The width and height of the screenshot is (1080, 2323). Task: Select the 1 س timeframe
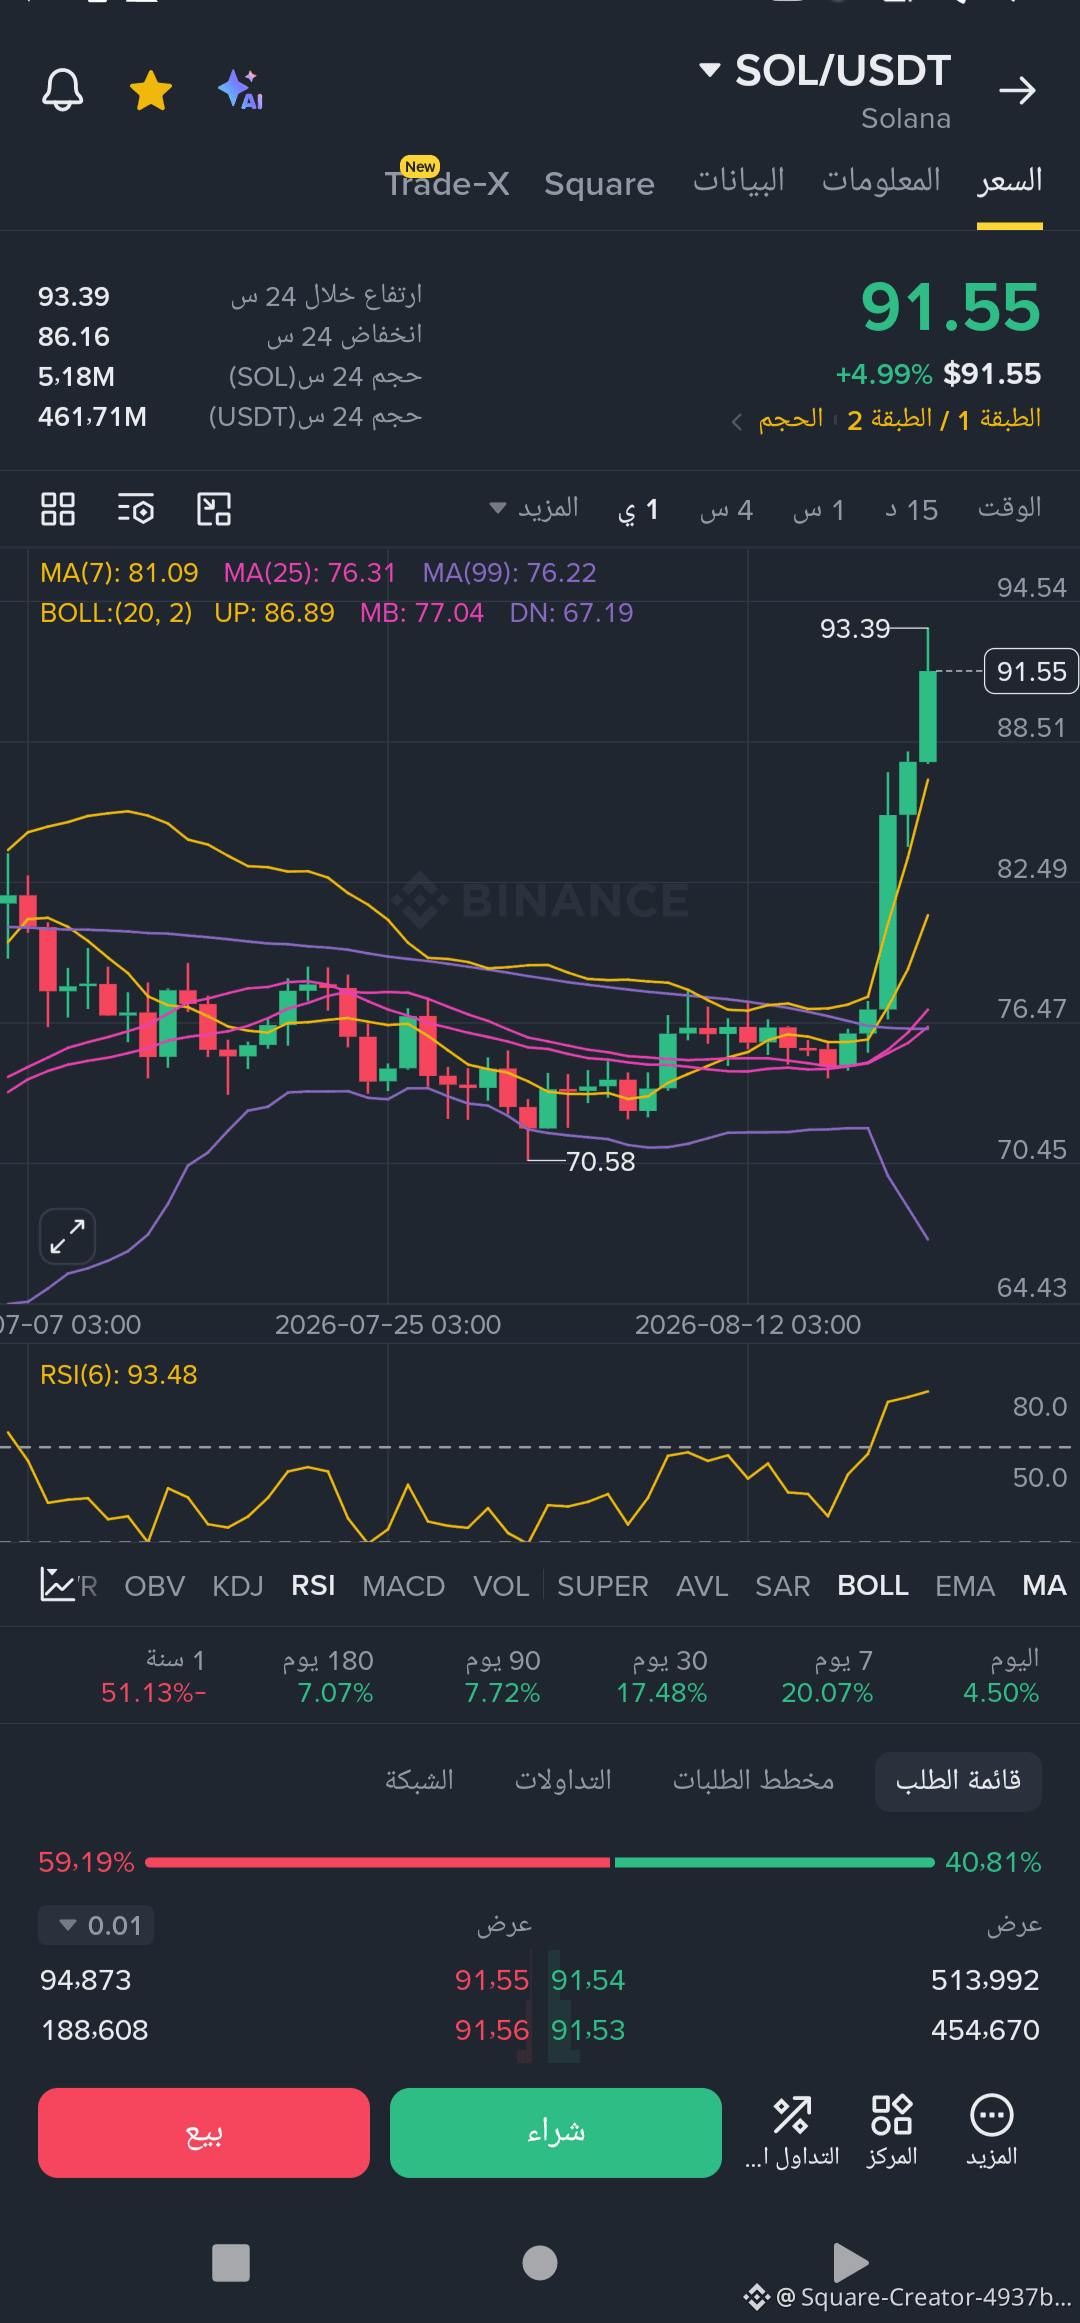click(x=819, y=509)
